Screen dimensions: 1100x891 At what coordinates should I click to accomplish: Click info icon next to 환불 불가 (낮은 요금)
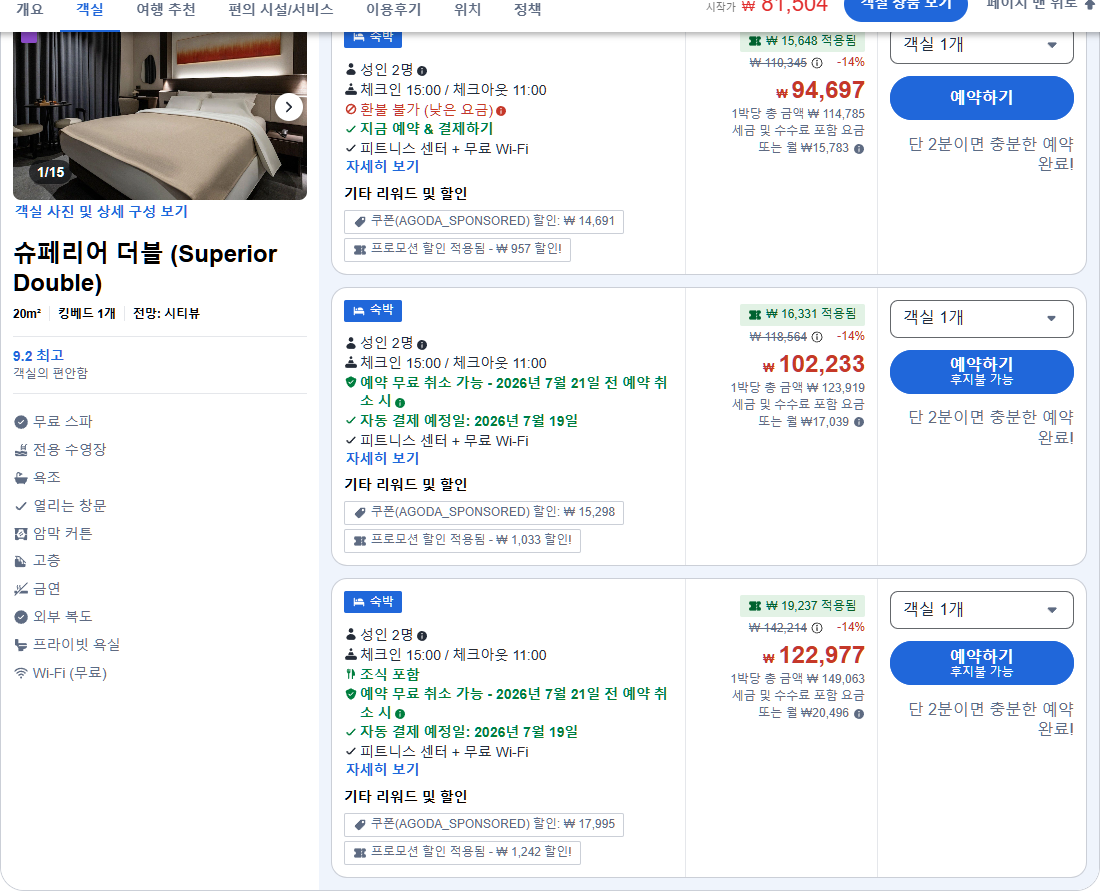click(501, 111)
